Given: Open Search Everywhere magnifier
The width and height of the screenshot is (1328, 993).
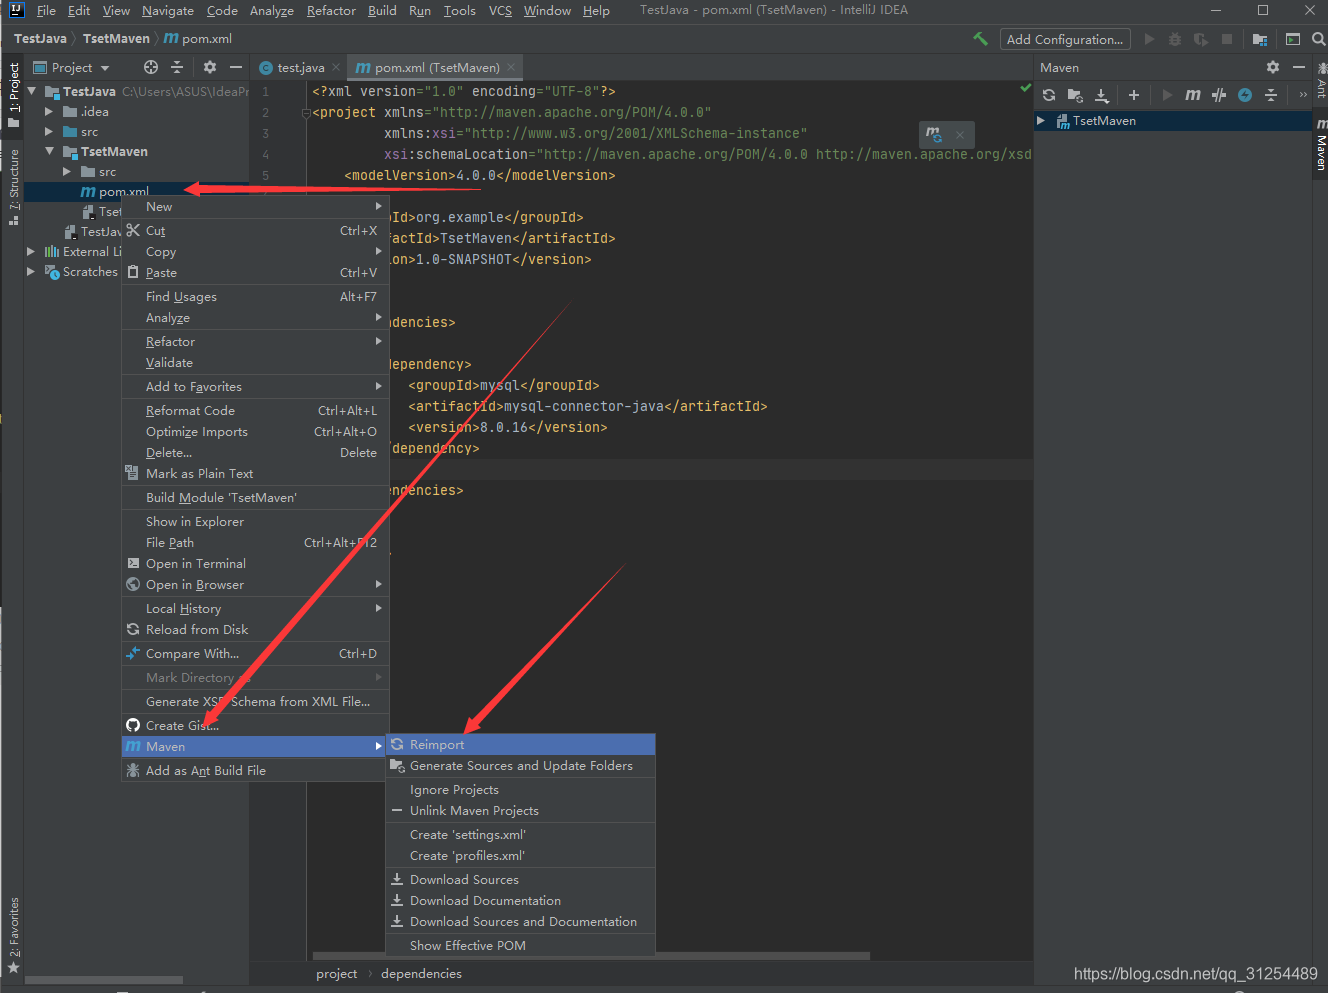Looking at the screenshot, I should click(1318, 39).
